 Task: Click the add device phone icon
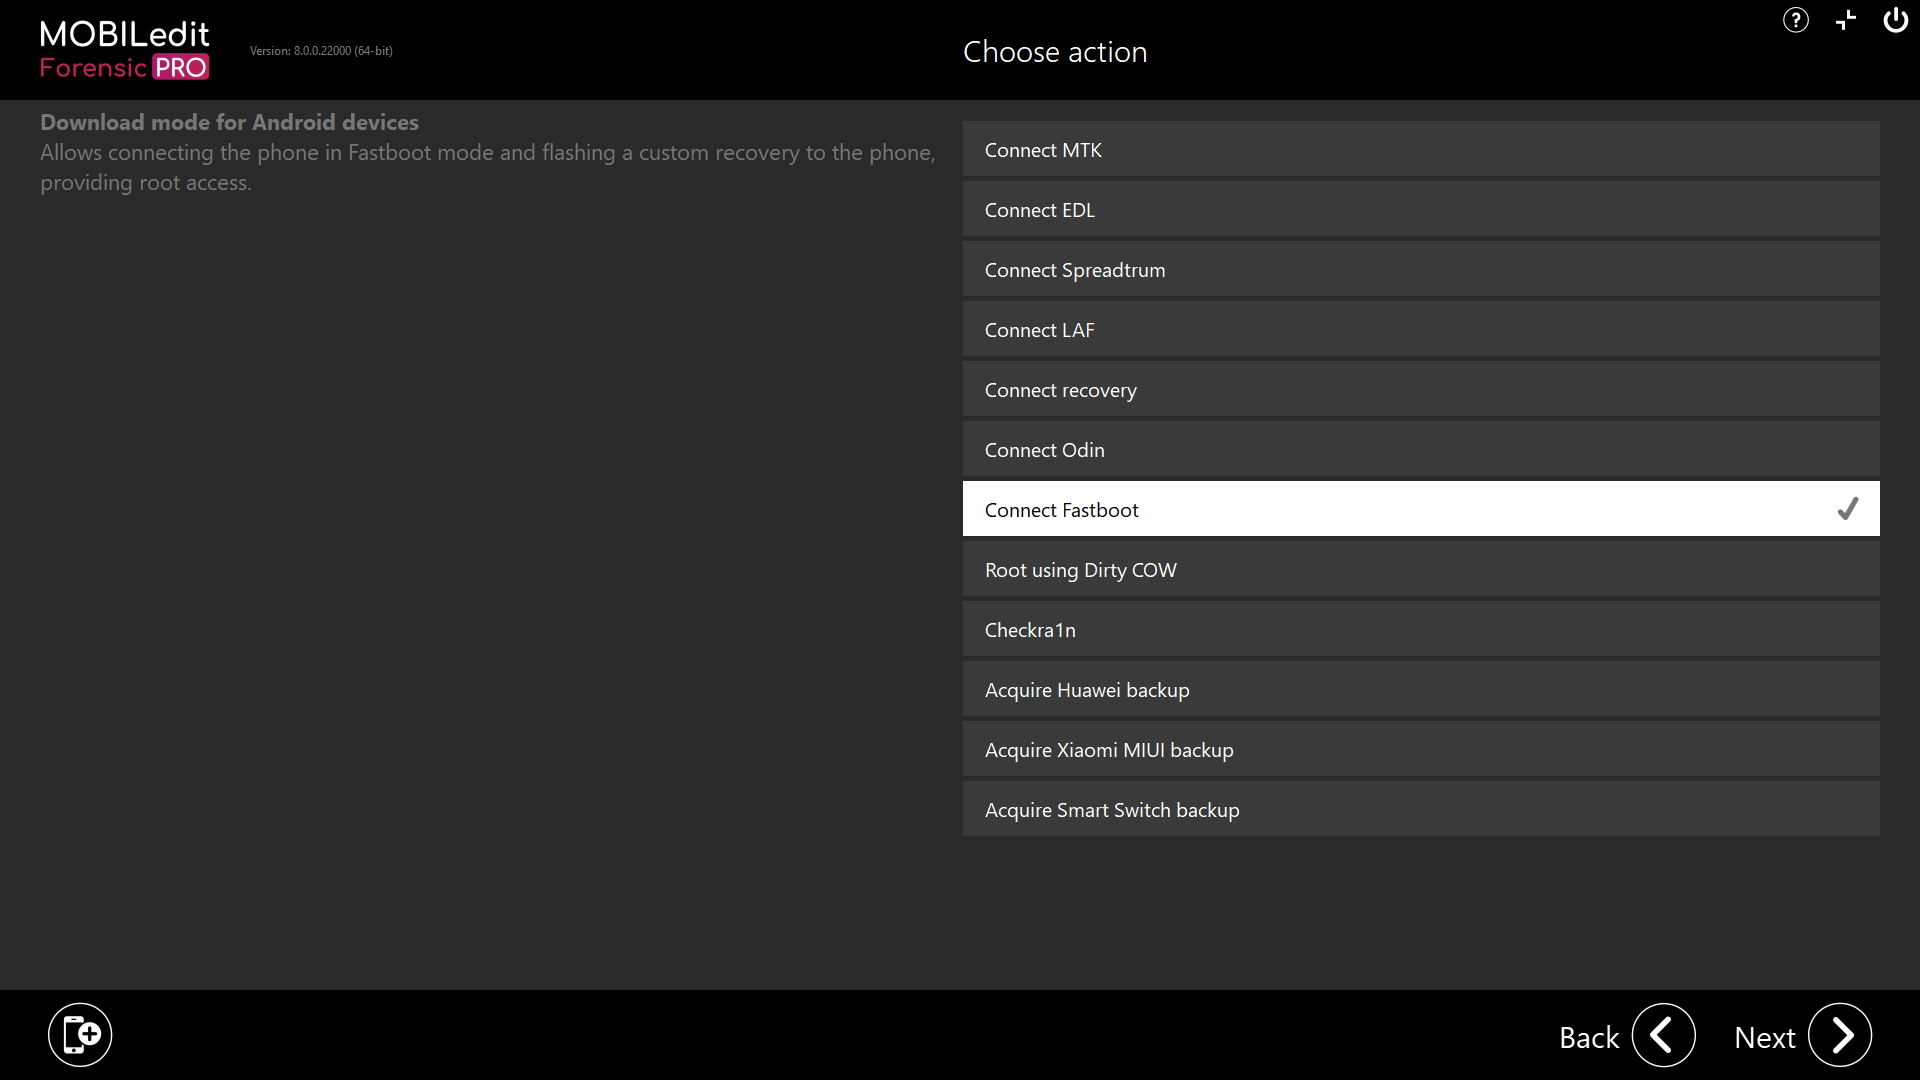click(x=80, y=1034)
